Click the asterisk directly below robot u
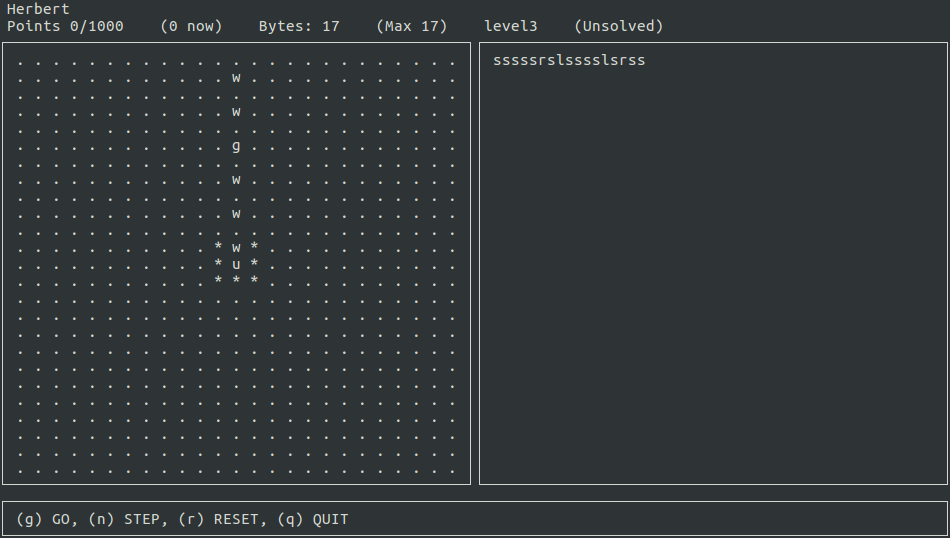This screenshot has width=950, height=538. (236, 281)
